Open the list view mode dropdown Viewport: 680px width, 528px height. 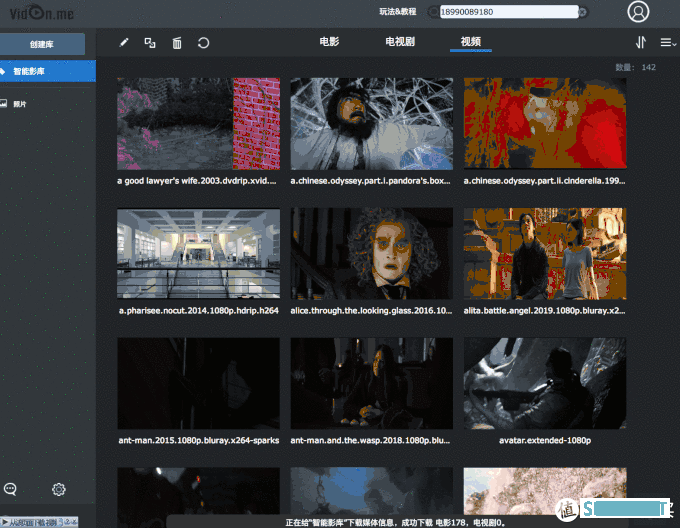pos(668,42)
